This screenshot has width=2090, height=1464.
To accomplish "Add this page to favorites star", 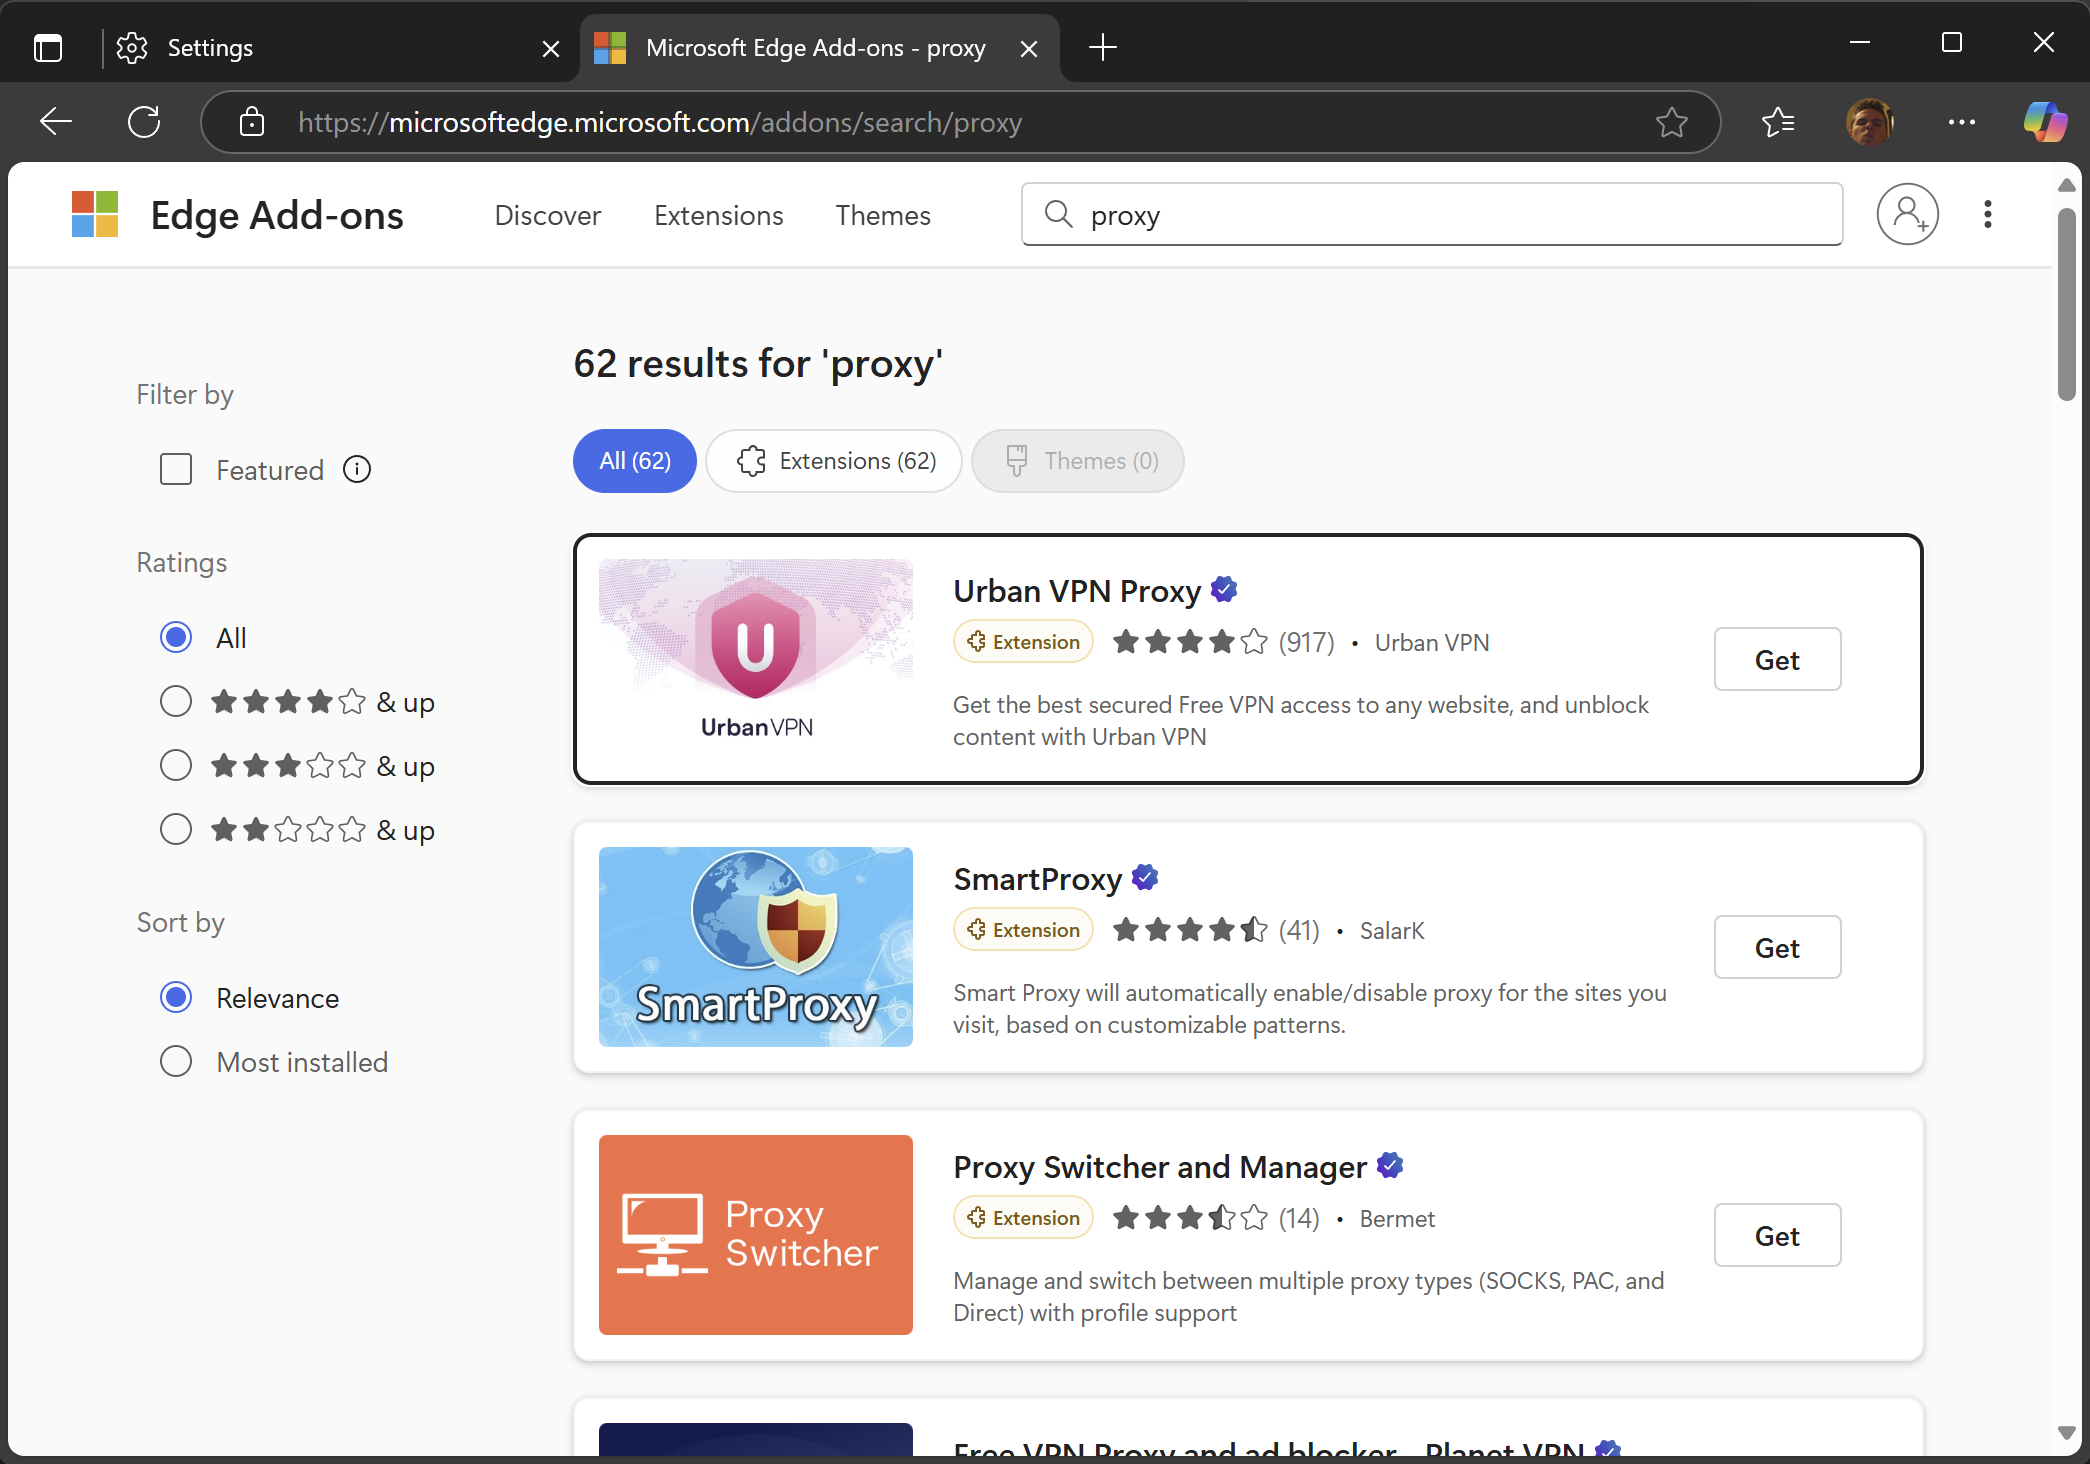I will [x=1672, y=122].
